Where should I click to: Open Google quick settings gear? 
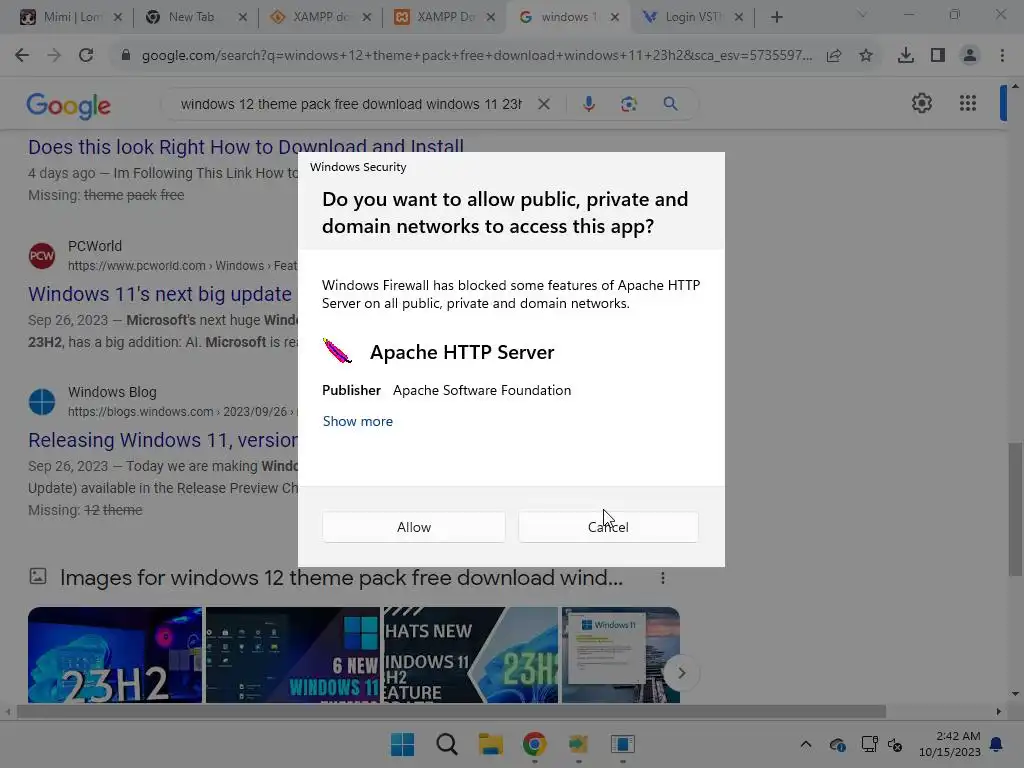point(921,103)
